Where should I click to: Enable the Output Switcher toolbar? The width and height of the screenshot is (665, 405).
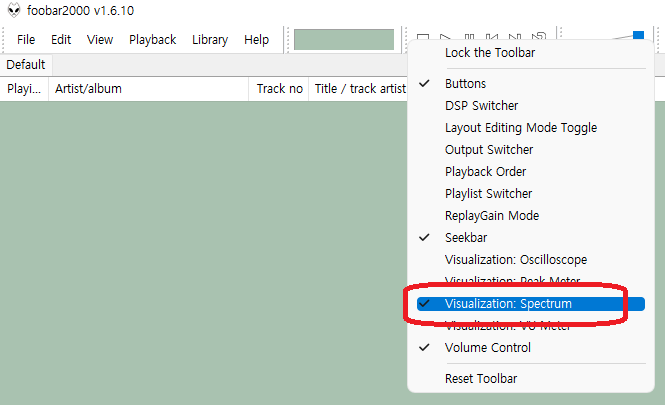531,150
